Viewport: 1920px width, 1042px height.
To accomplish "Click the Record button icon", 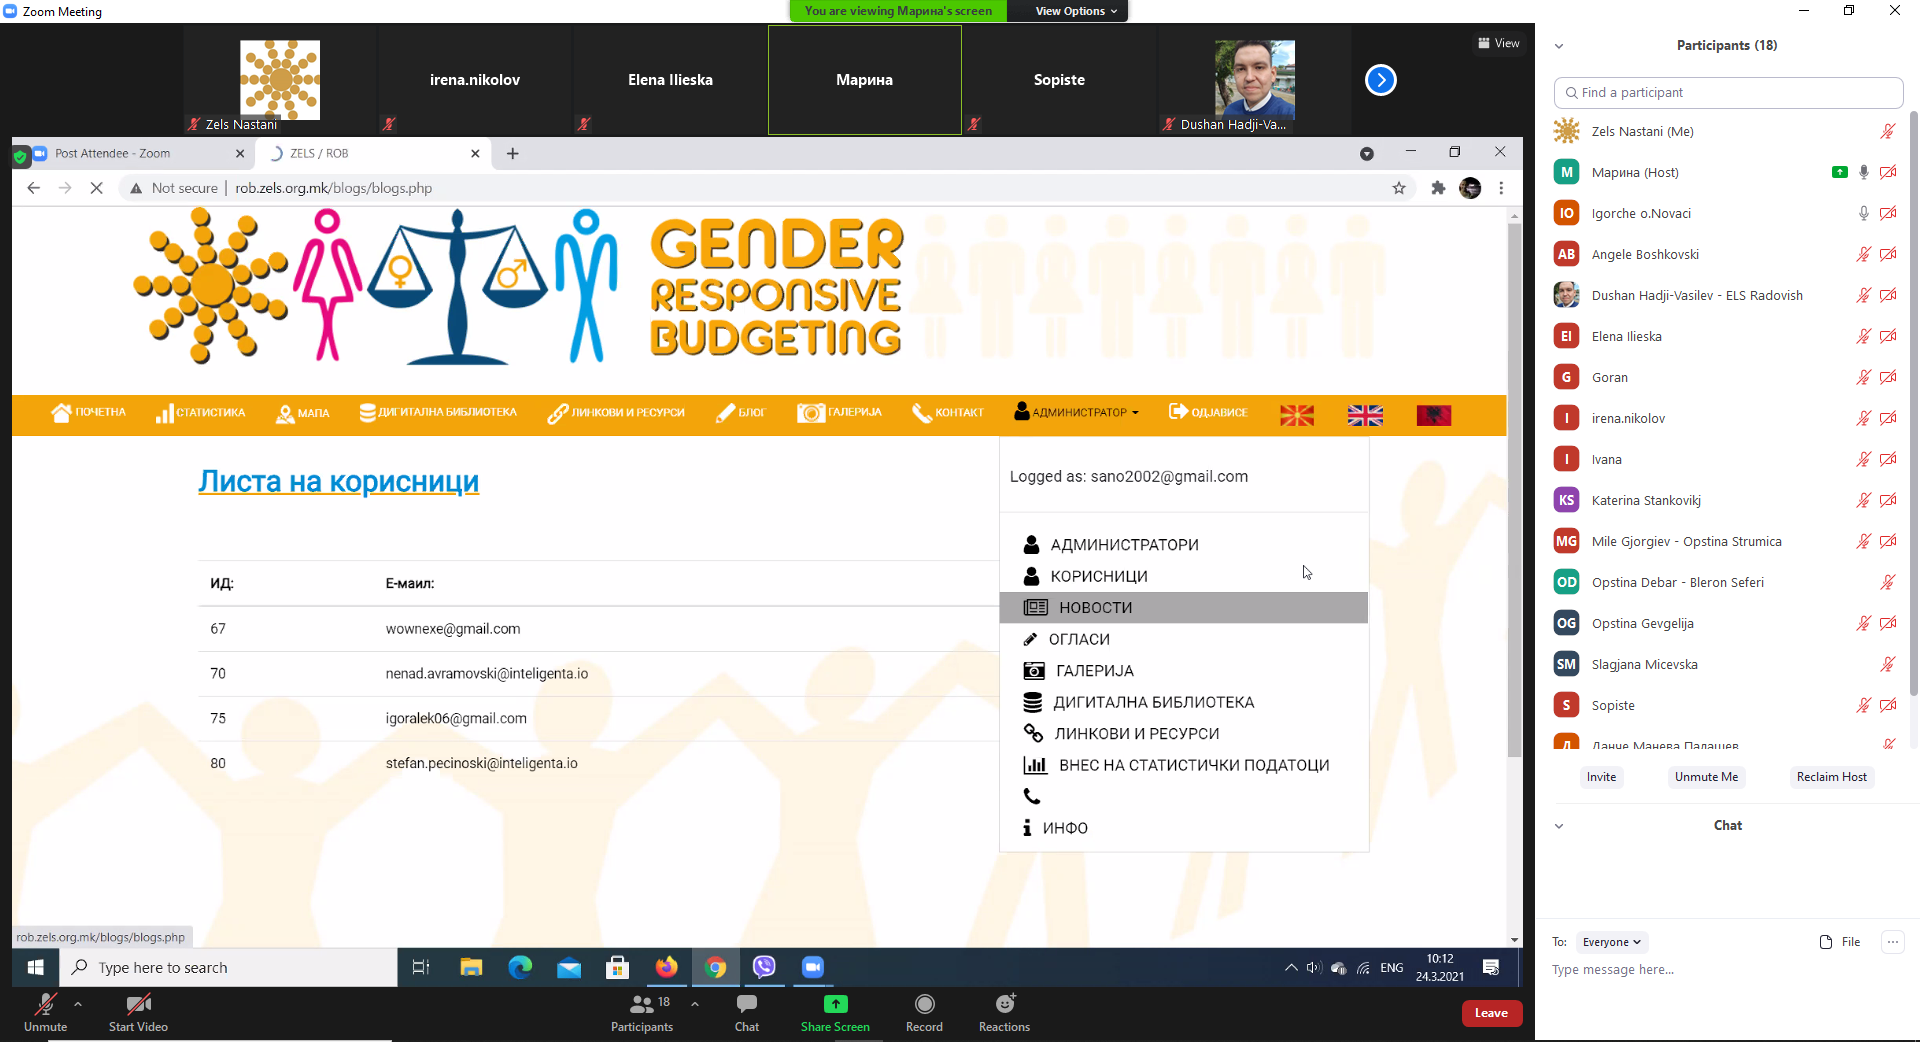I will pos(924,1004).
